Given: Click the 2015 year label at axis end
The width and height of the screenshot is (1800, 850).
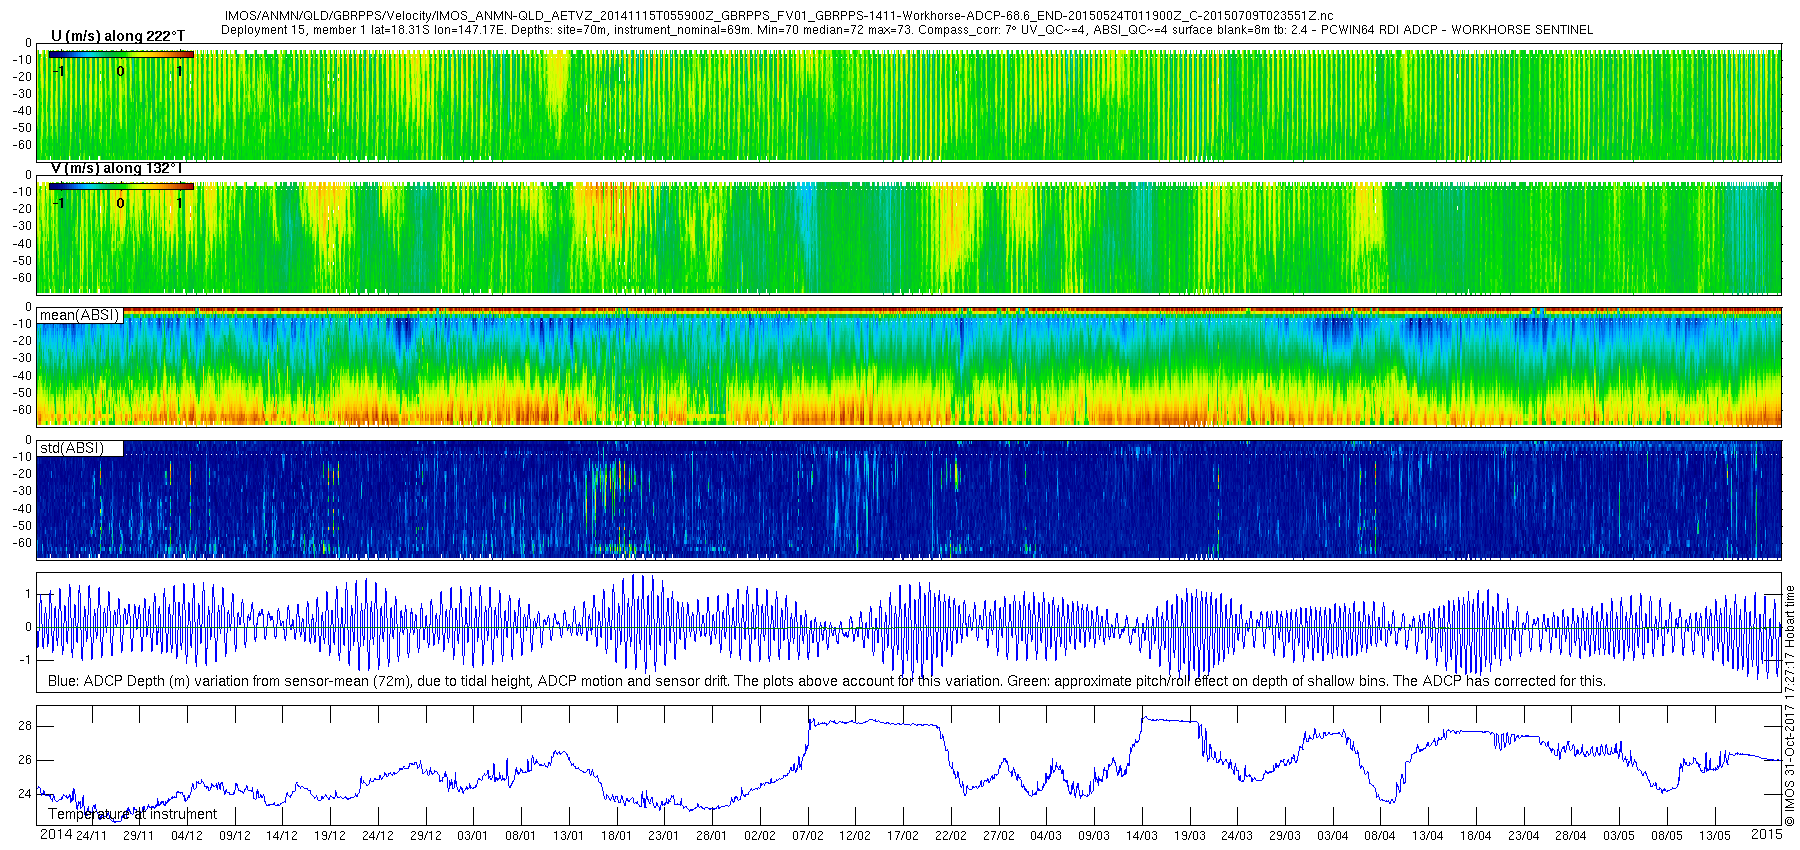Looking at the screenshot, I should (x=1766, y=834).
